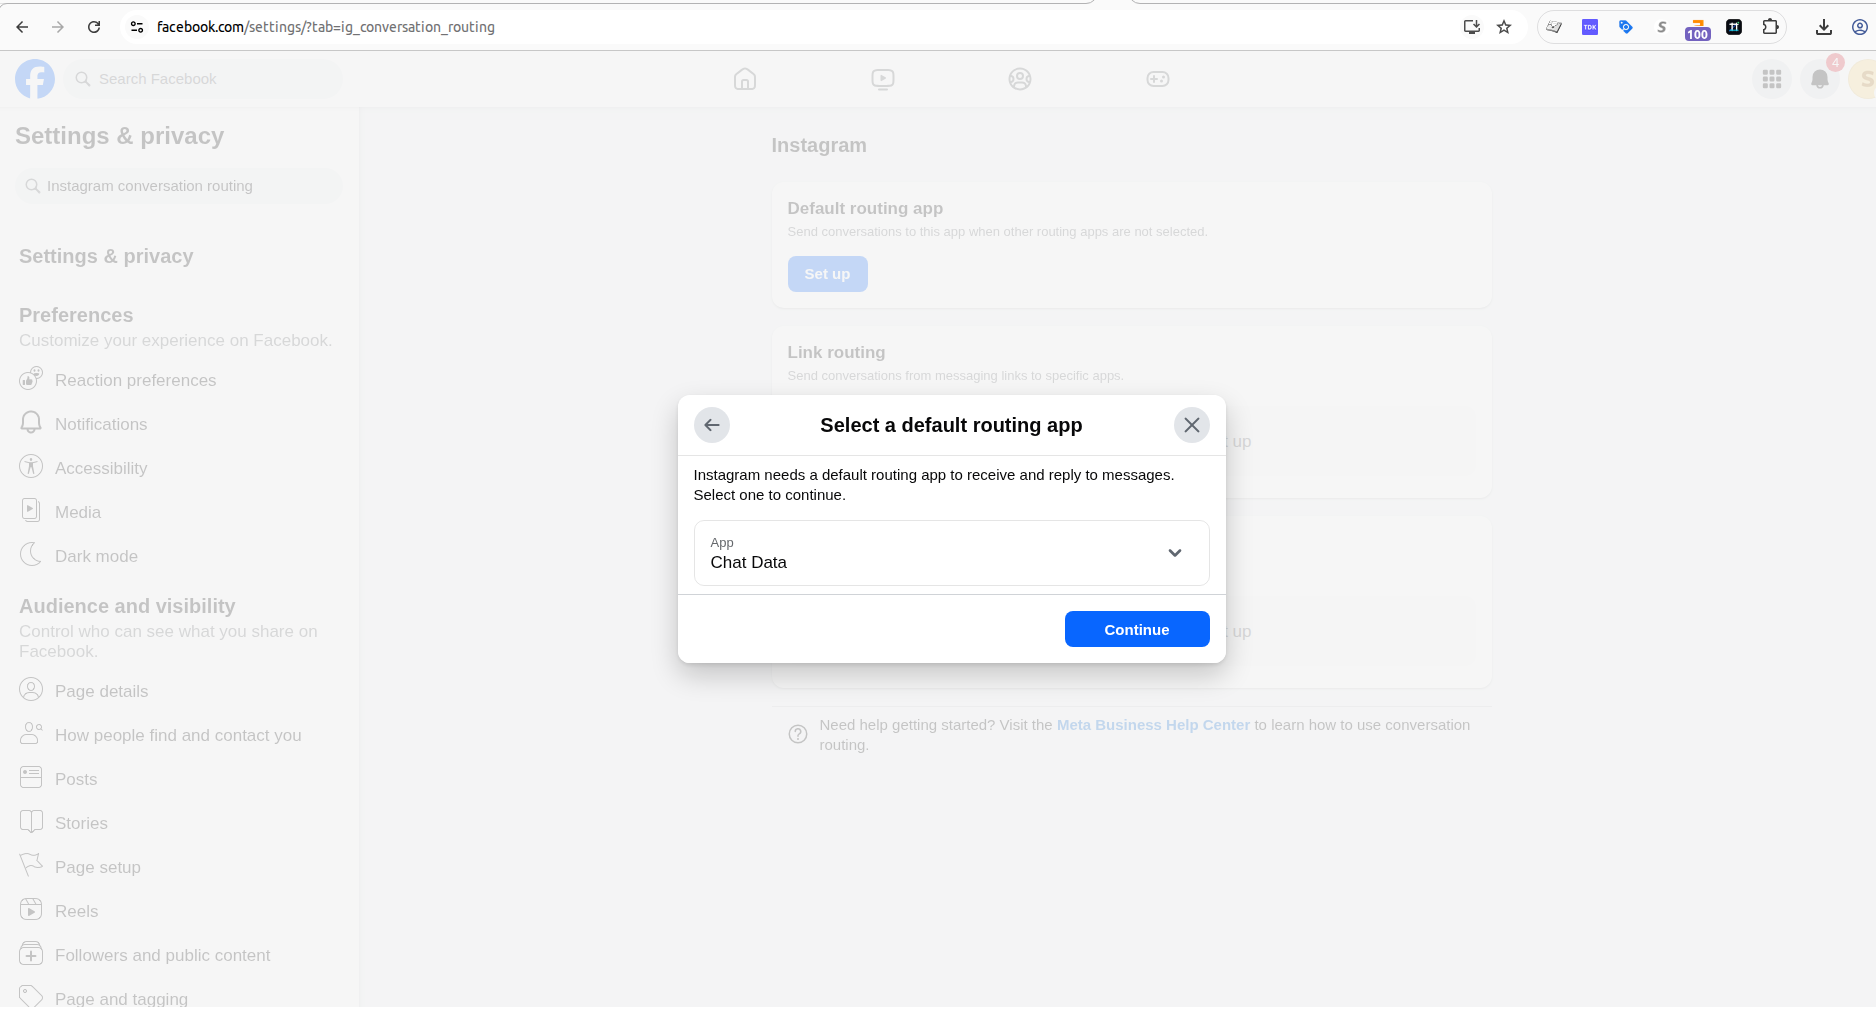The width and height of the screenshot is (1876, 1014).
Task: Click the site information icon in address bar
Action: click(x=137, y=27)
